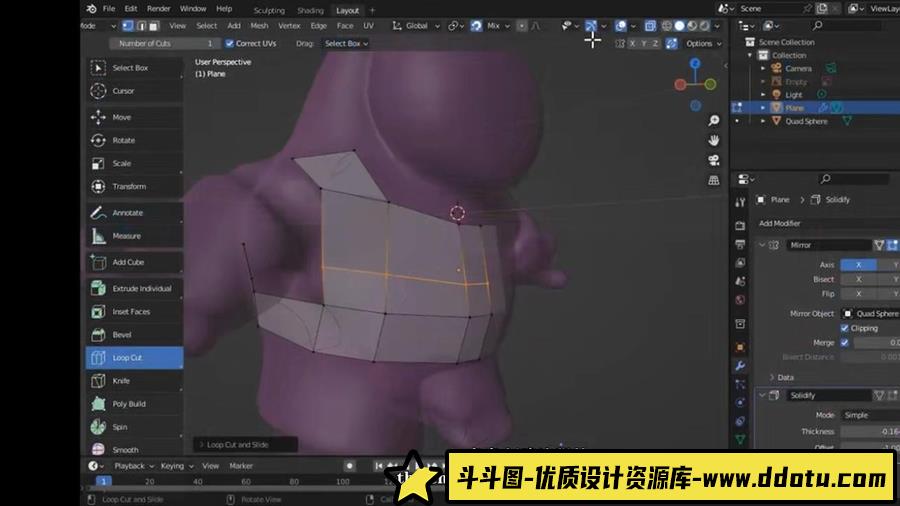Viewport: 900px width, 506px height.
Task: Toggle the Correct UVs checkbox
Action: point(230,43)
